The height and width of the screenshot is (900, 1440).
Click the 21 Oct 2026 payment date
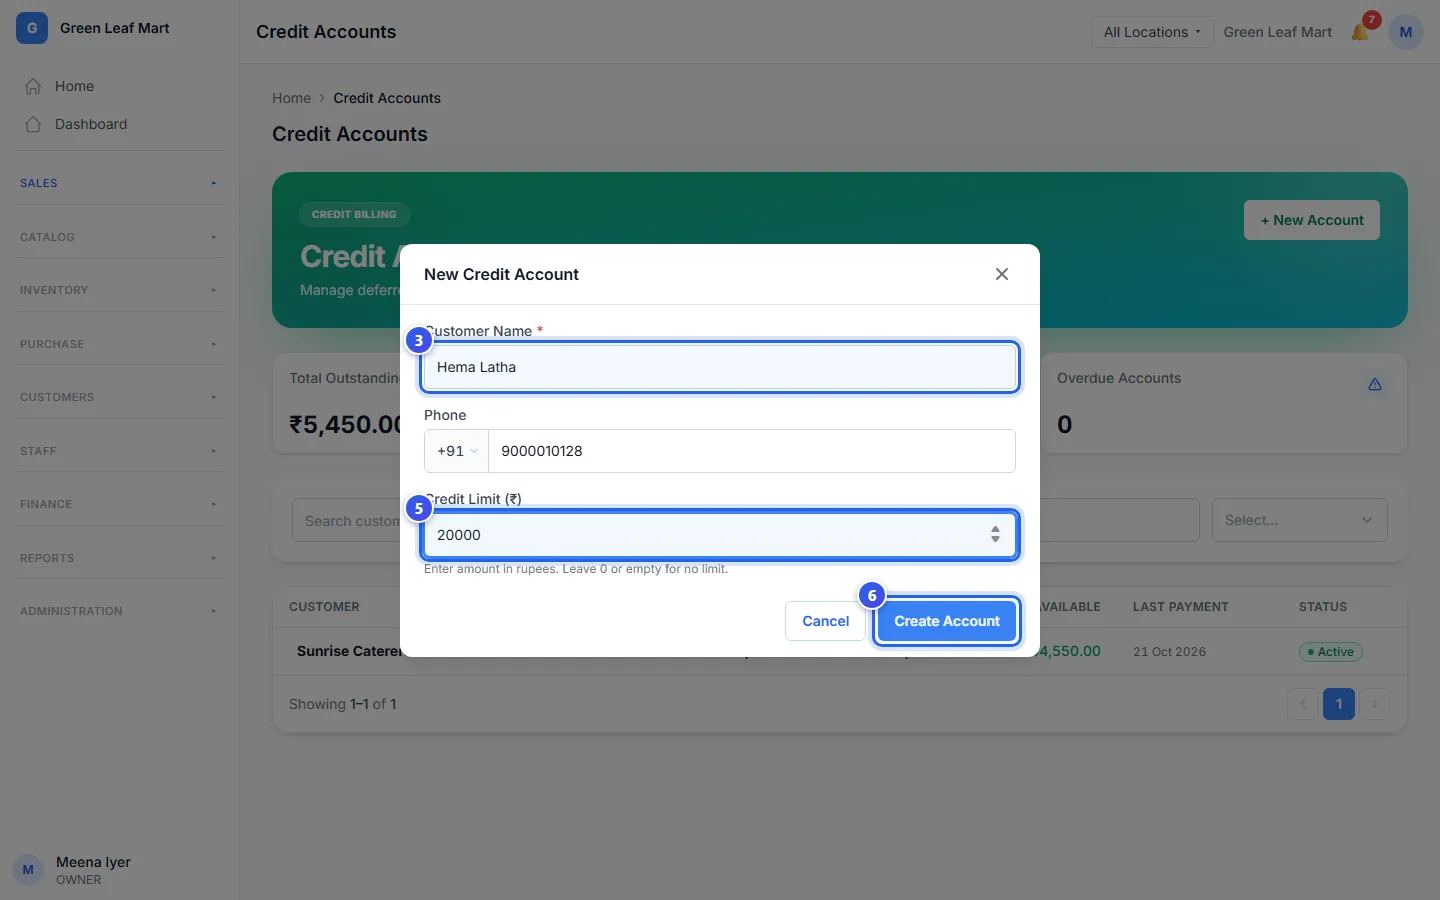1169,652
